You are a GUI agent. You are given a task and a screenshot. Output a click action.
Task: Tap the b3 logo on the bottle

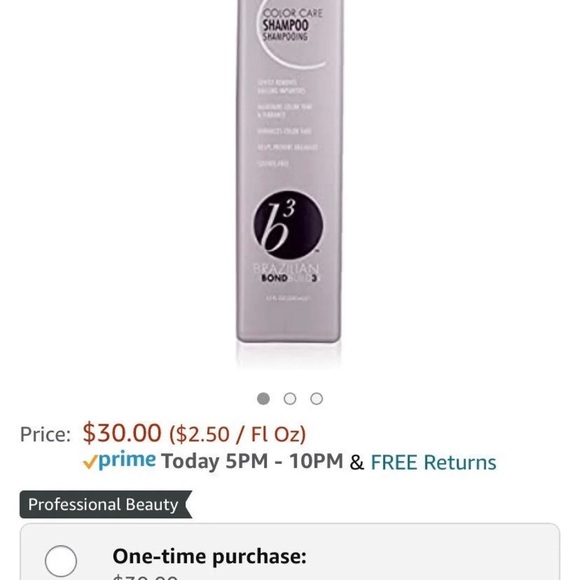click(288, 225)
